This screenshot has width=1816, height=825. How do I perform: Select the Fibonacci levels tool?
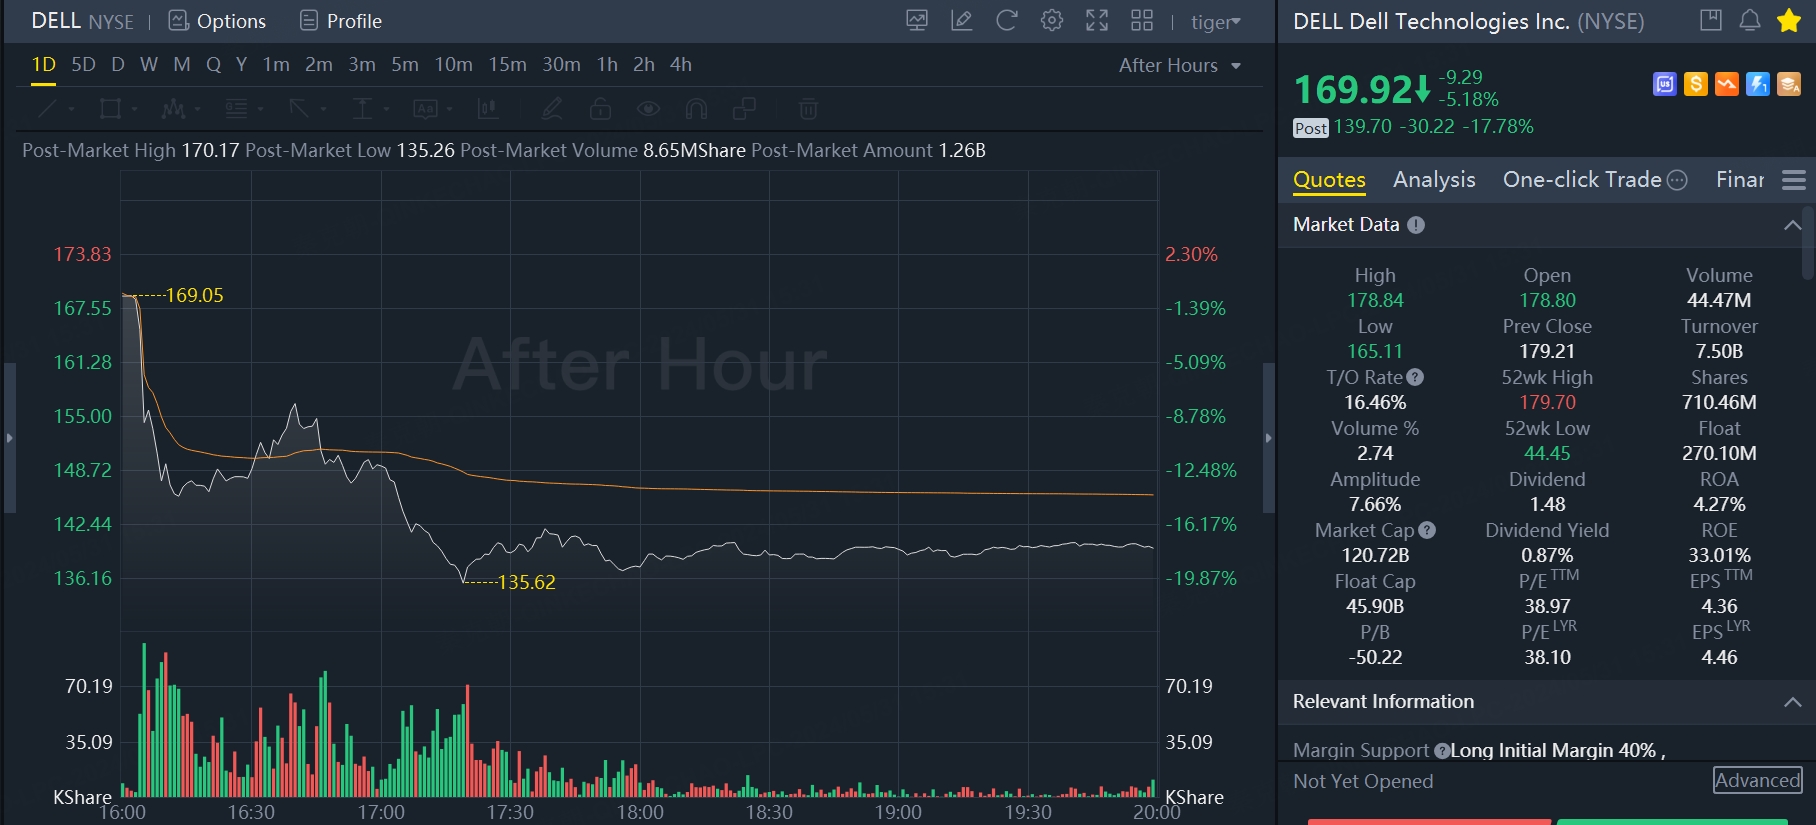tap(237, 109)
